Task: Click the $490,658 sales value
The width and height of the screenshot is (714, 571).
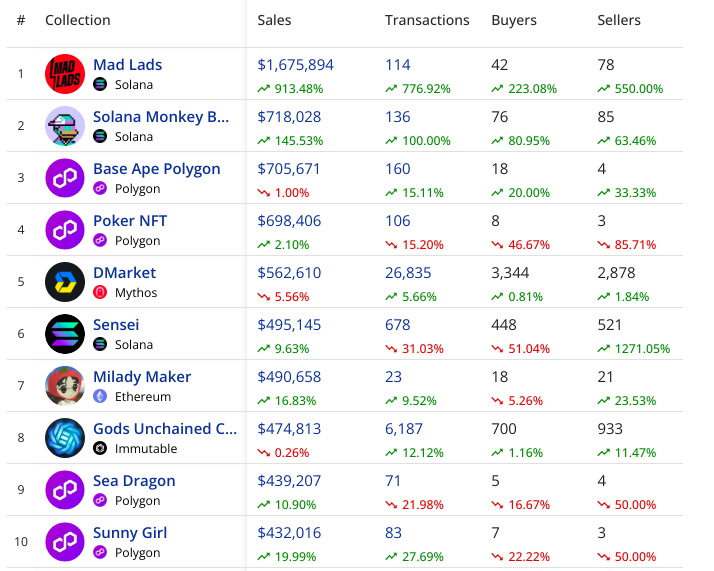Action: pyautogui.click(x=289, y=377)
